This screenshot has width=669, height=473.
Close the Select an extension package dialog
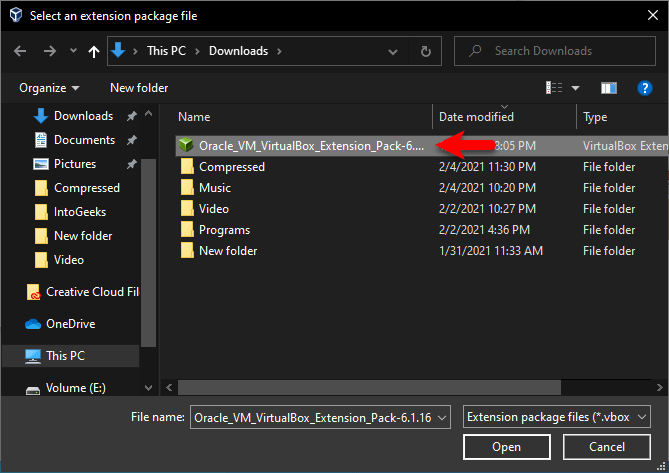(653, 15)
